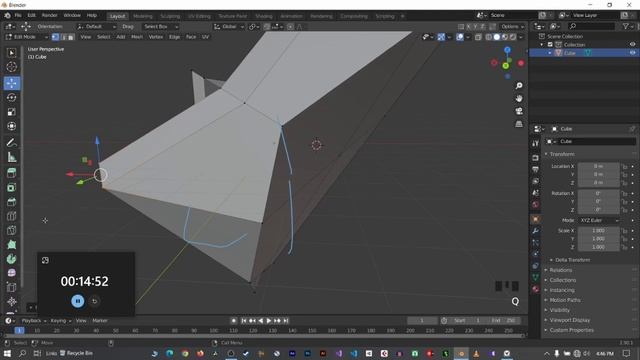The height and width of the screenshot is (360, 640).
Task: Open the Material properties tab icon
Action: [x=536, y=289]
